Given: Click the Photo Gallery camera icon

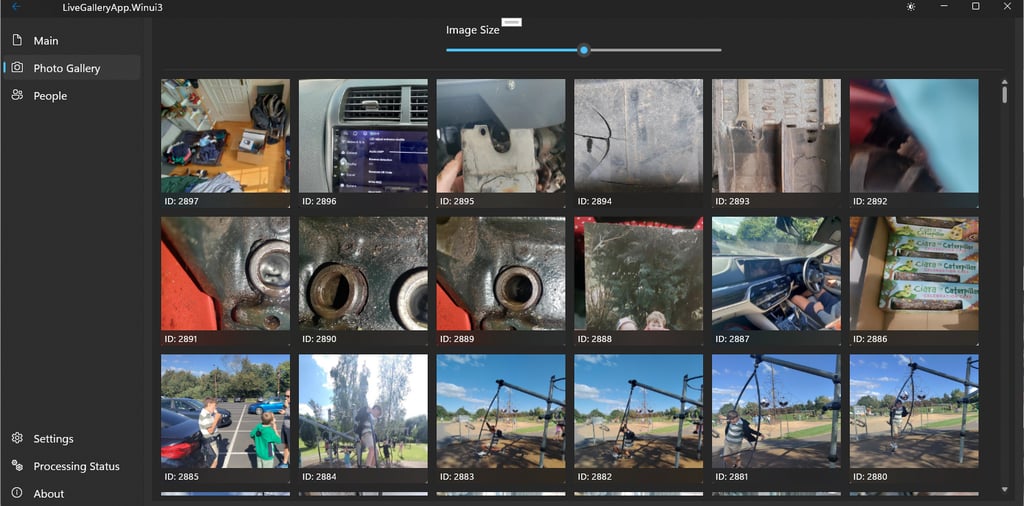Looking at the screenshot, I should (x=18, y=68).
